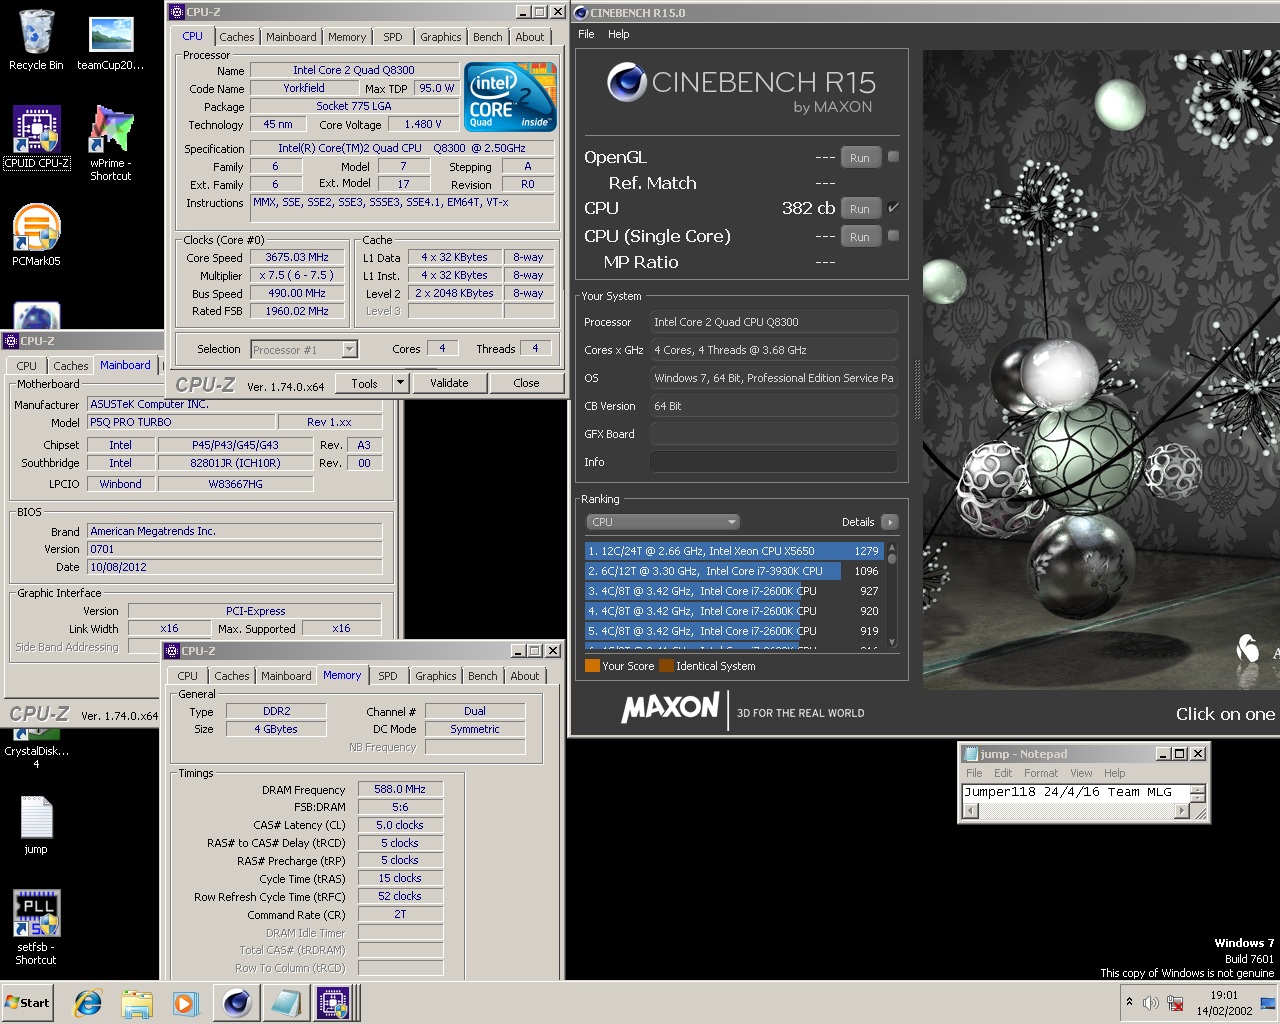The width and height of the screenshot is (1280, 1024).
Task: Open the PCMark05 desktop icon
Action: 36,235
